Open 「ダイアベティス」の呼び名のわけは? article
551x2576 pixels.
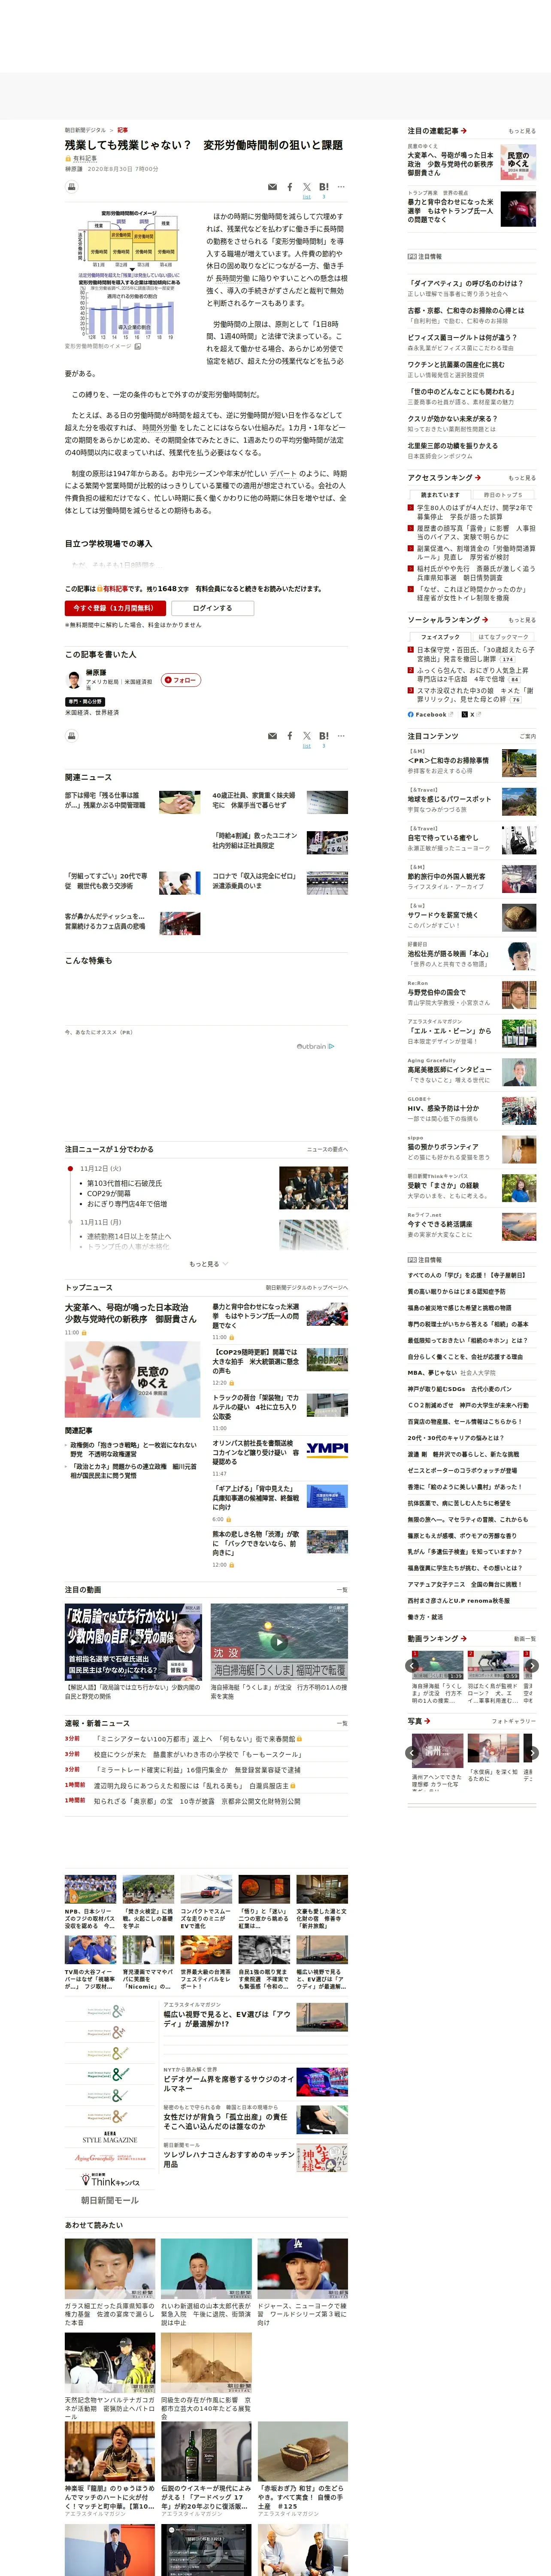465,283
